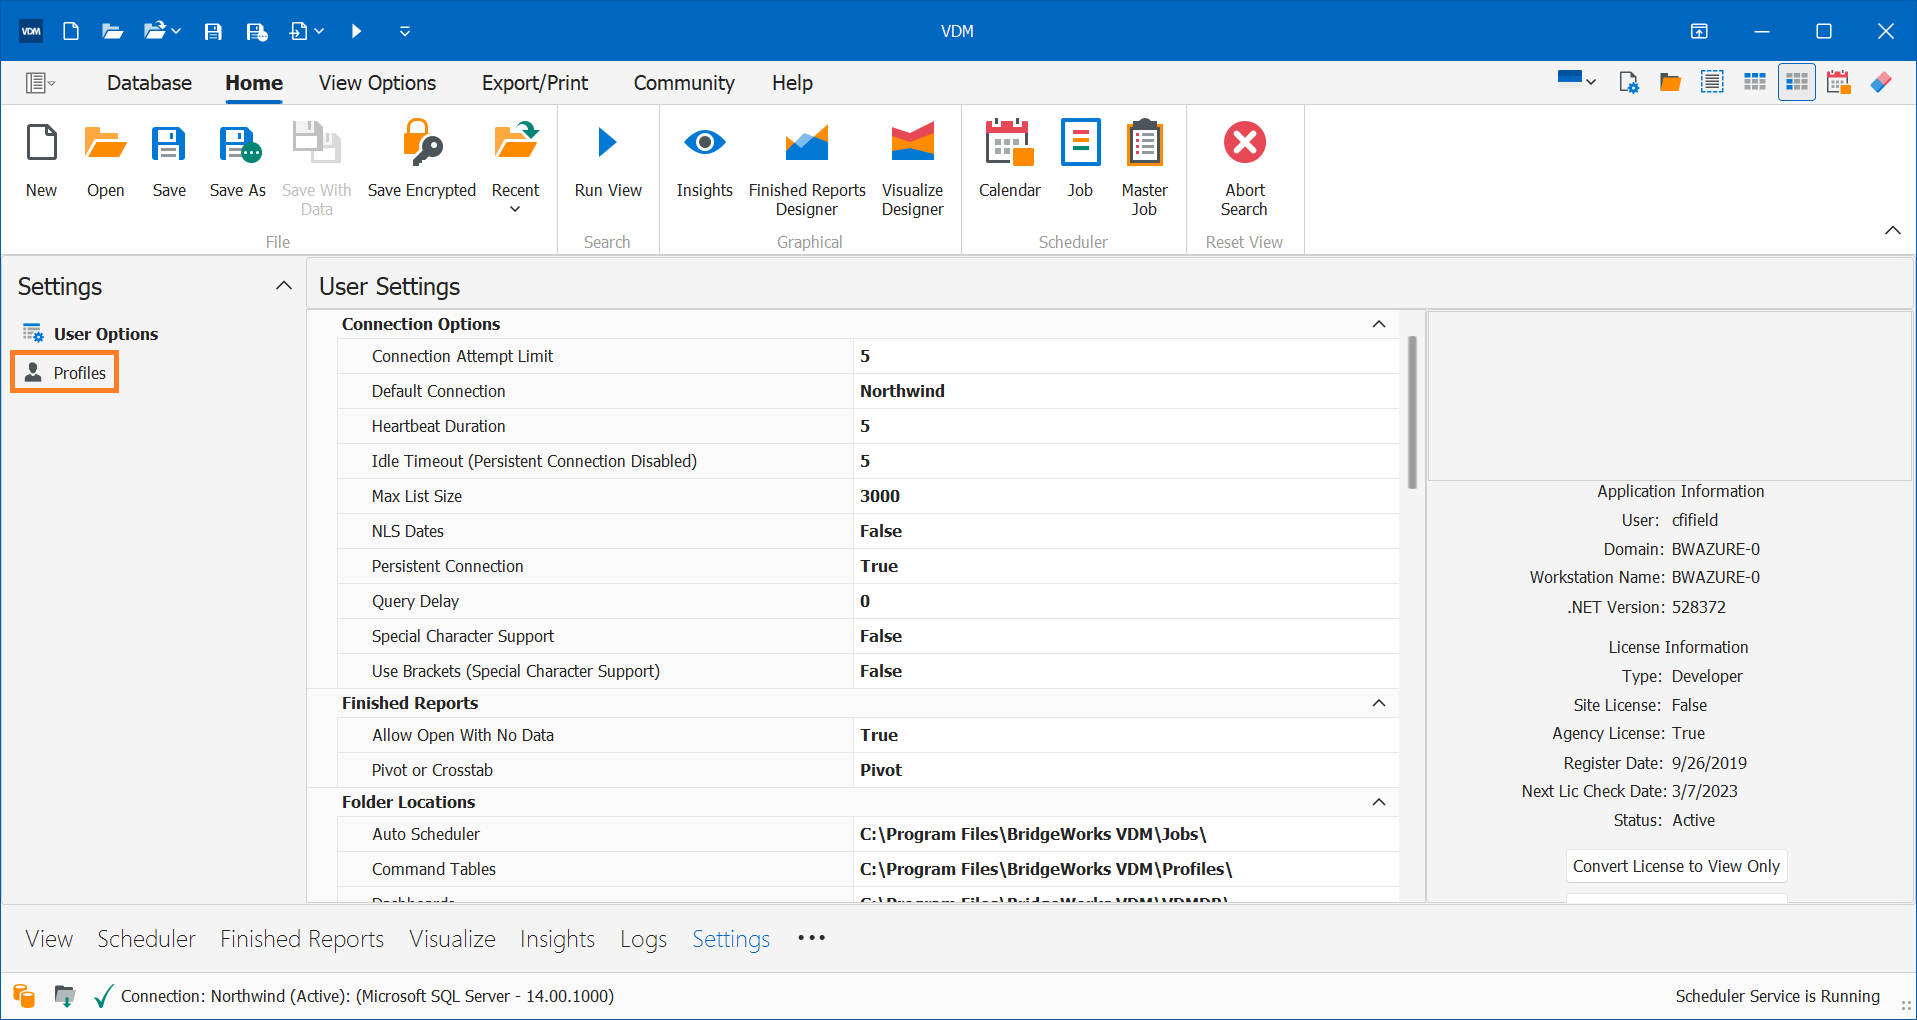Open the Community tab

coord(684,83)
